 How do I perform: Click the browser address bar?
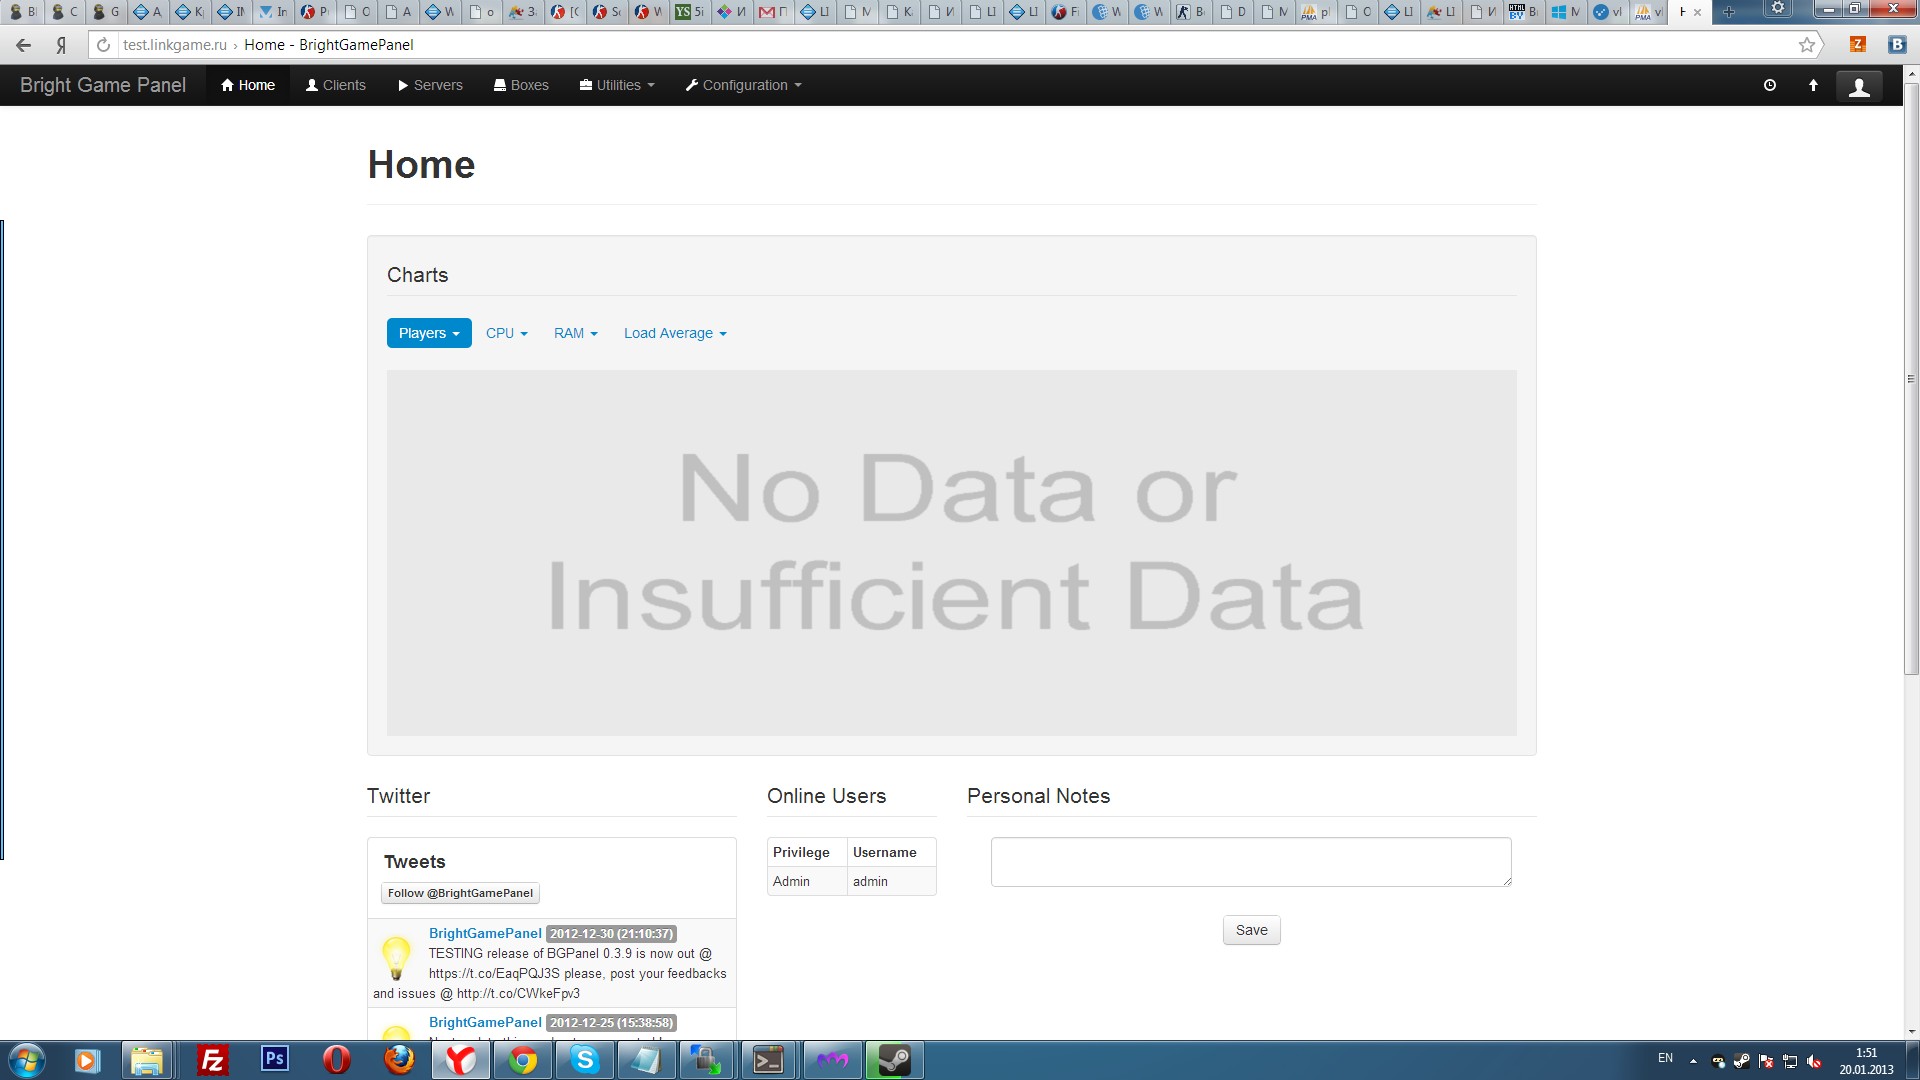coord(955,45)
